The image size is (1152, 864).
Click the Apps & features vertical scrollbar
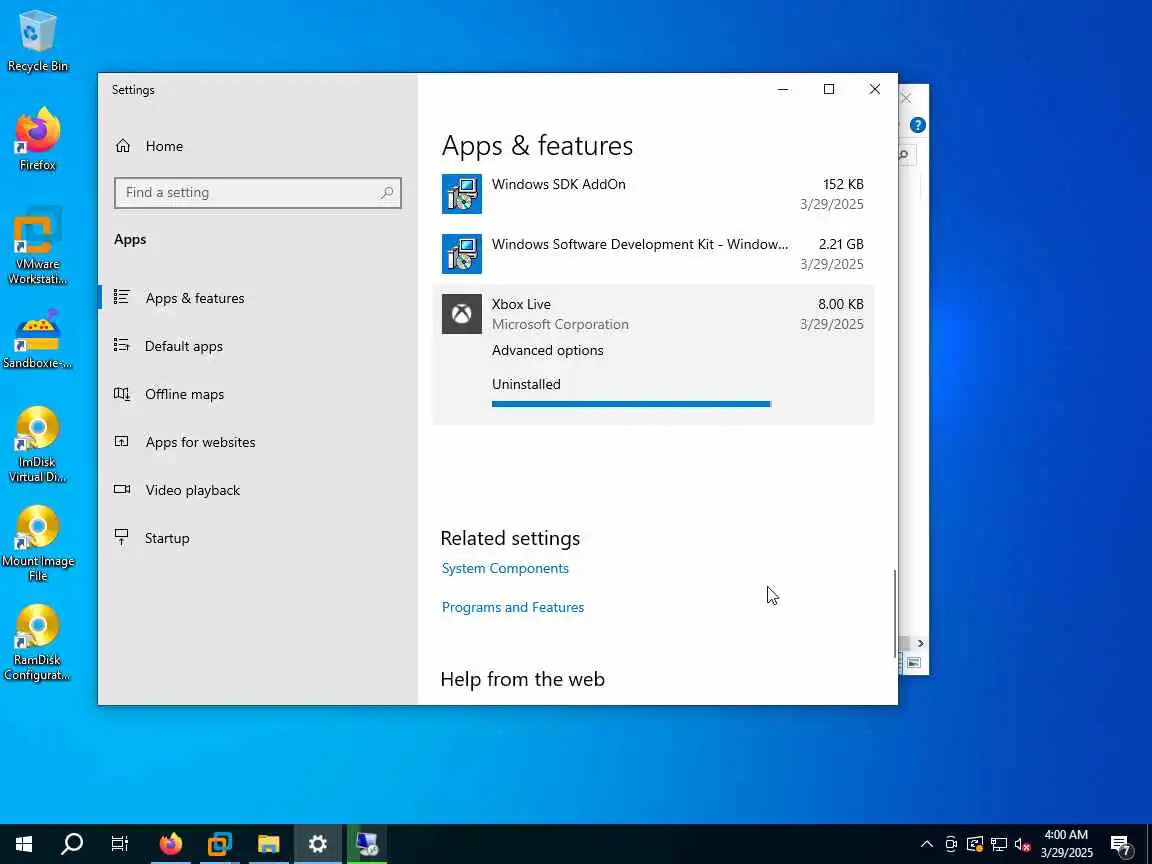click(x=894, y=613)
